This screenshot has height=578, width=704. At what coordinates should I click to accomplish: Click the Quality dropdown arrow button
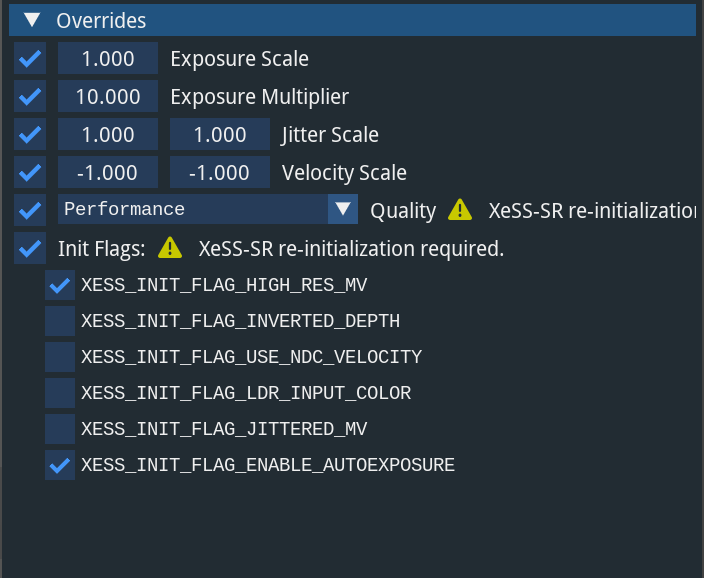(344, 209)
